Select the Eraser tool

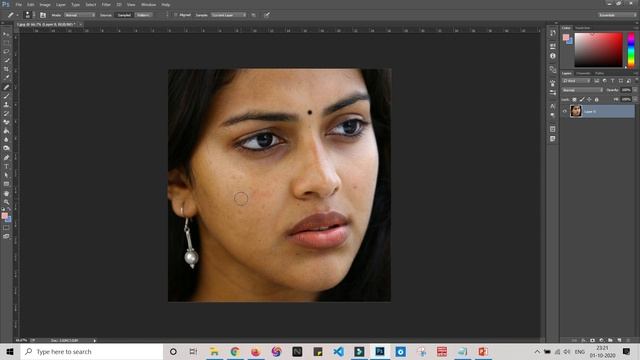(x=6, y=122)
